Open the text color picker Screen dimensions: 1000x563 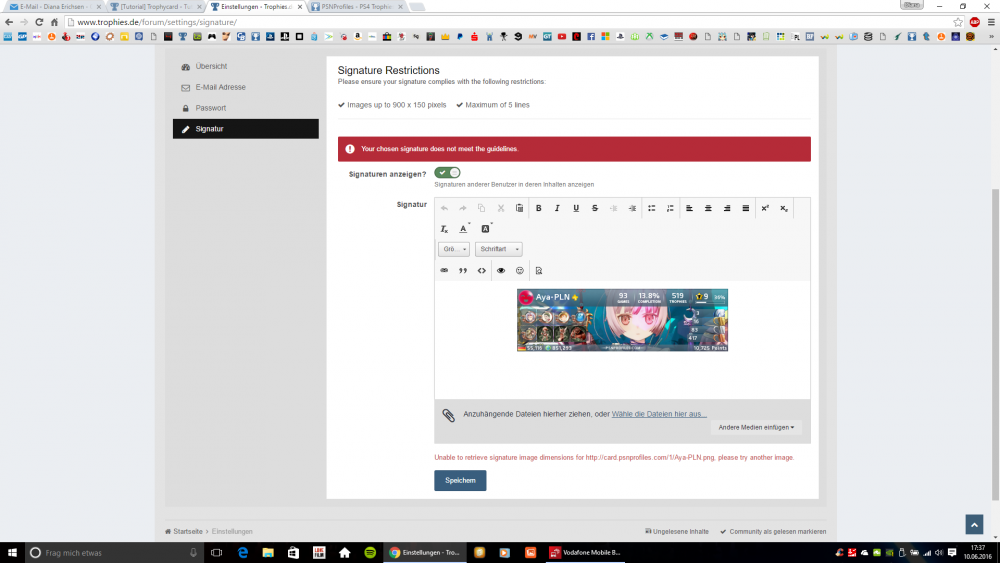tap(464, 229)
